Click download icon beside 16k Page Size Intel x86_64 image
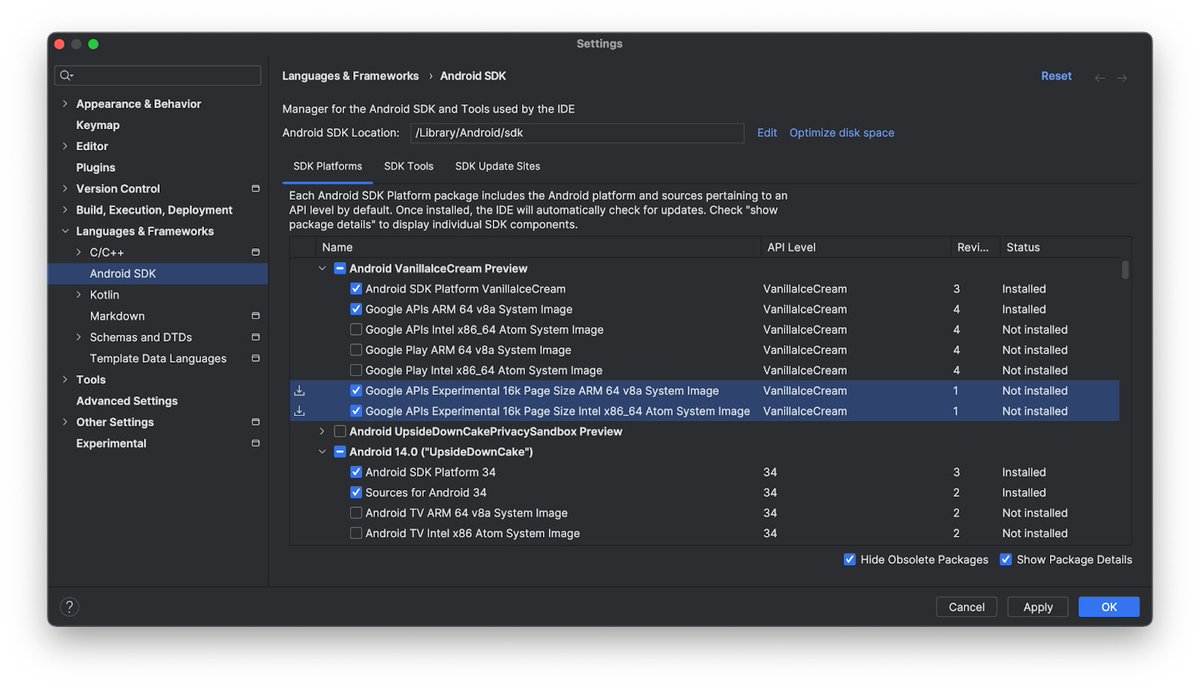The height and width of the screenshot is (689, 1200). [x=299, y=411]
